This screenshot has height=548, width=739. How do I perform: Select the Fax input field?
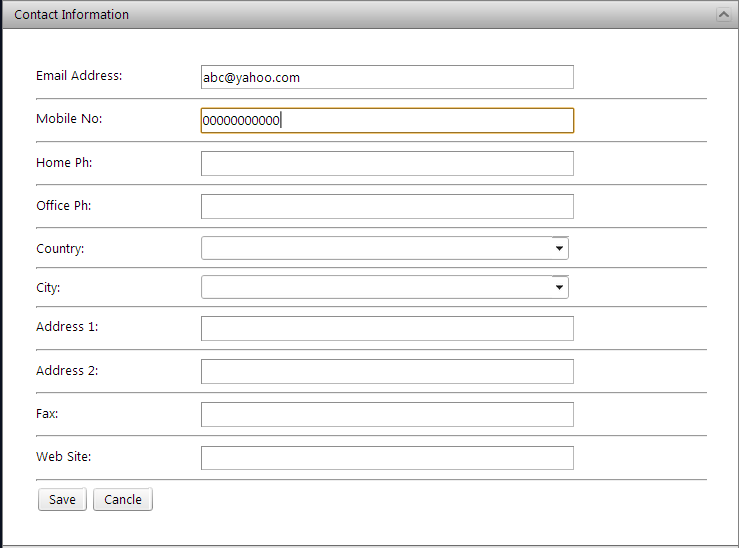[x=387, y=414]
